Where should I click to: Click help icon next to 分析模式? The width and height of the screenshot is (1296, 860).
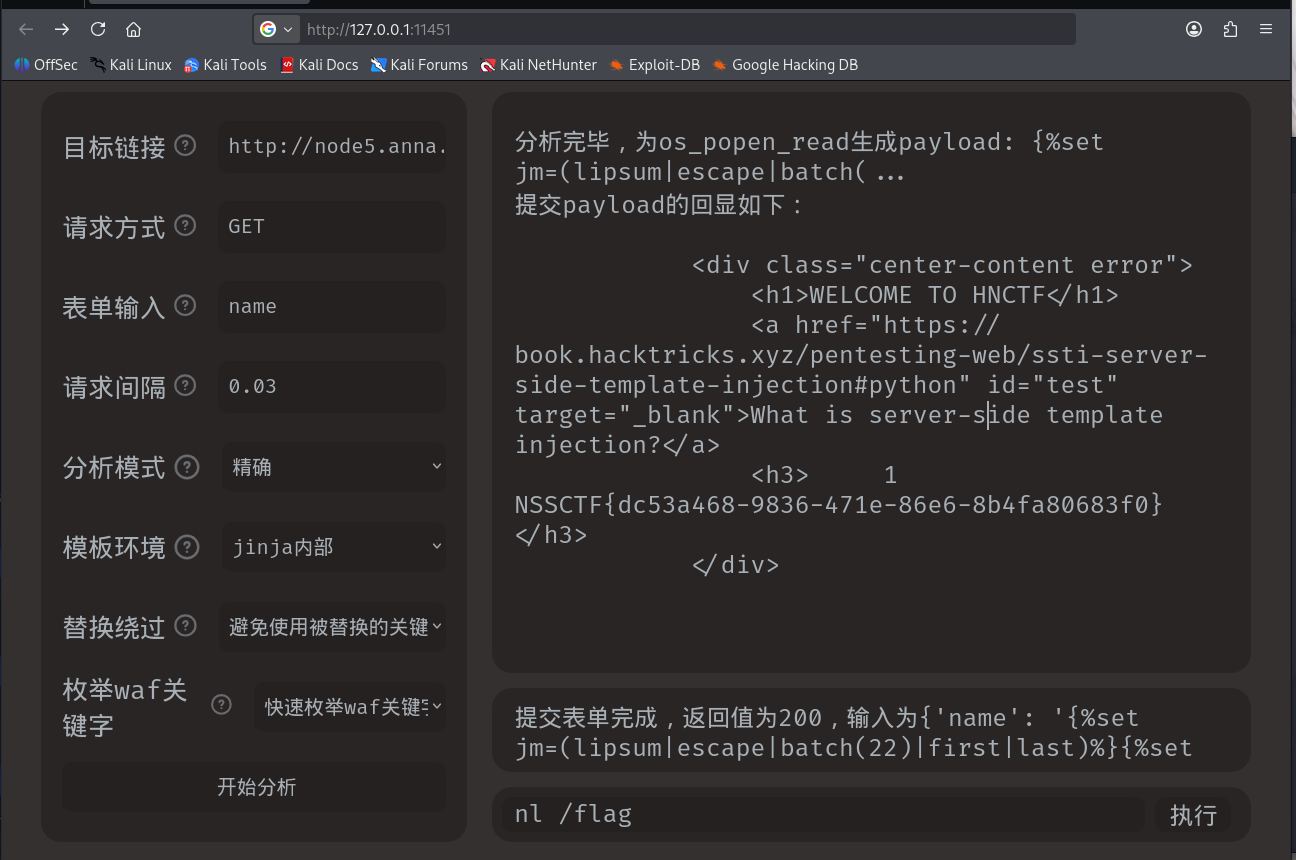185,466
